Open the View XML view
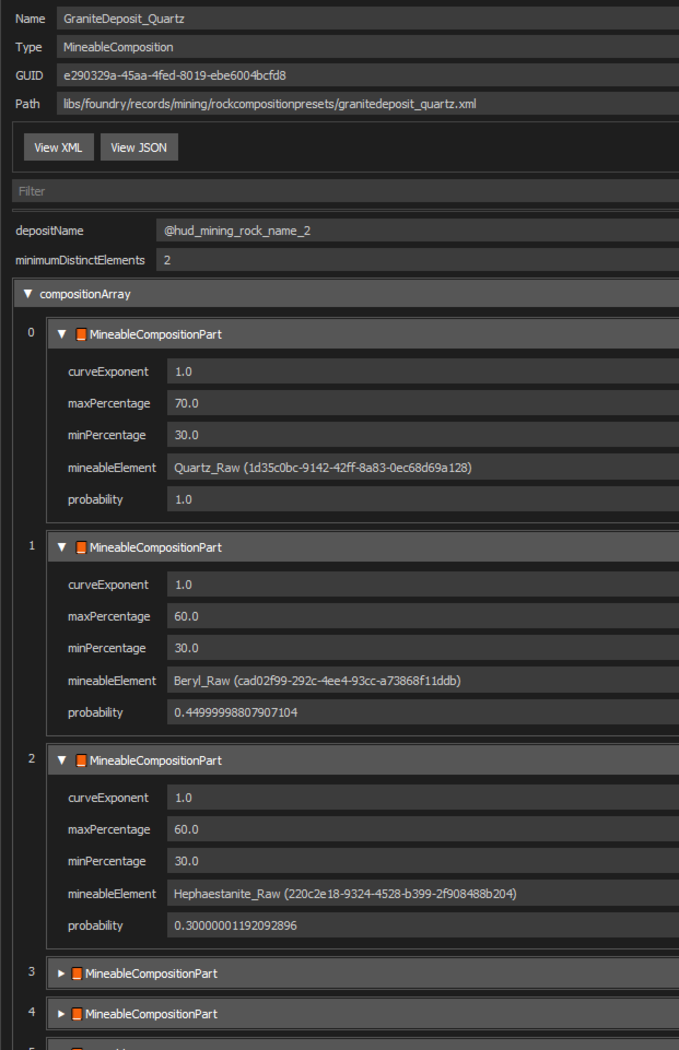Image resolution: width=679 pixels, height=1050 pixels. (58, 146)
